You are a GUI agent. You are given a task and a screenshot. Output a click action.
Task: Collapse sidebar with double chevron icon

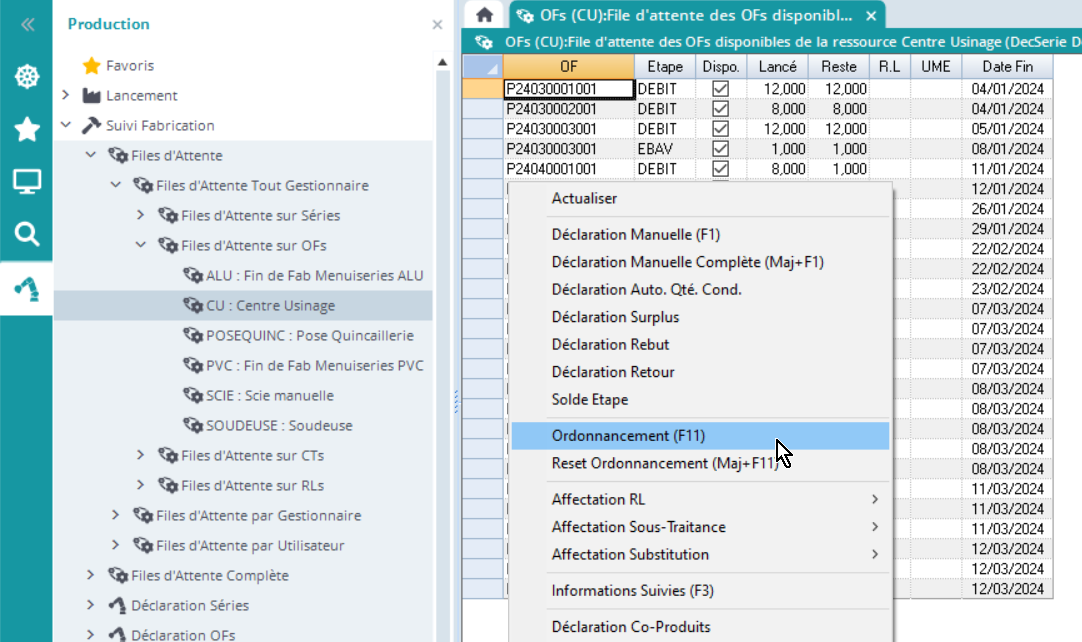[26, 25]
